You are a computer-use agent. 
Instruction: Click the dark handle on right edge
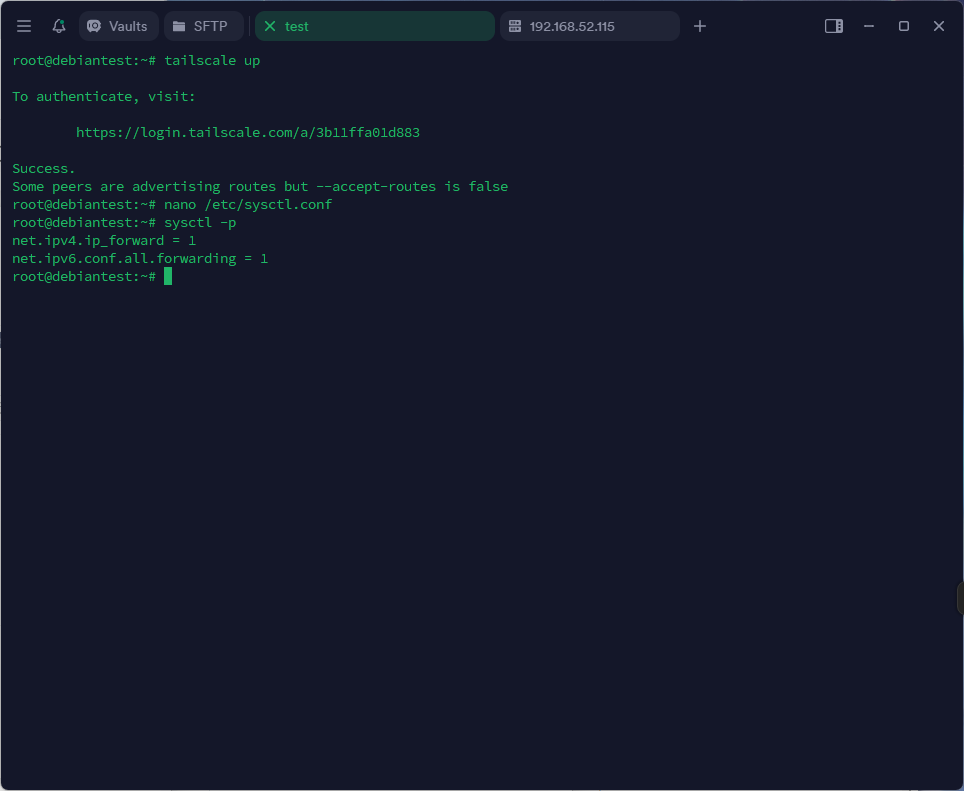[x=959, y=597]
